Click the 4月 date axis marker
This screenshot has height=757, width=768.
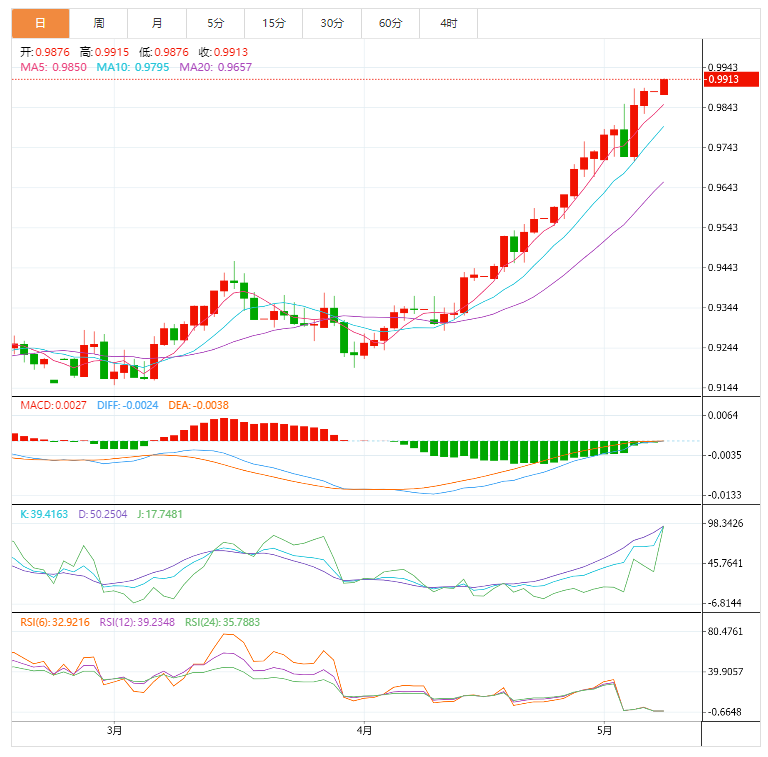[364, 731]
